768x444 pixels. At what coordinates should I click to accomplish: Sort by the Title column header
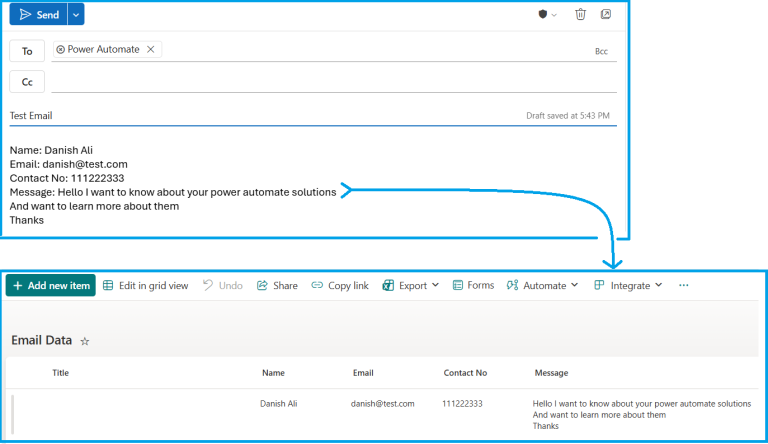(60, 373)
